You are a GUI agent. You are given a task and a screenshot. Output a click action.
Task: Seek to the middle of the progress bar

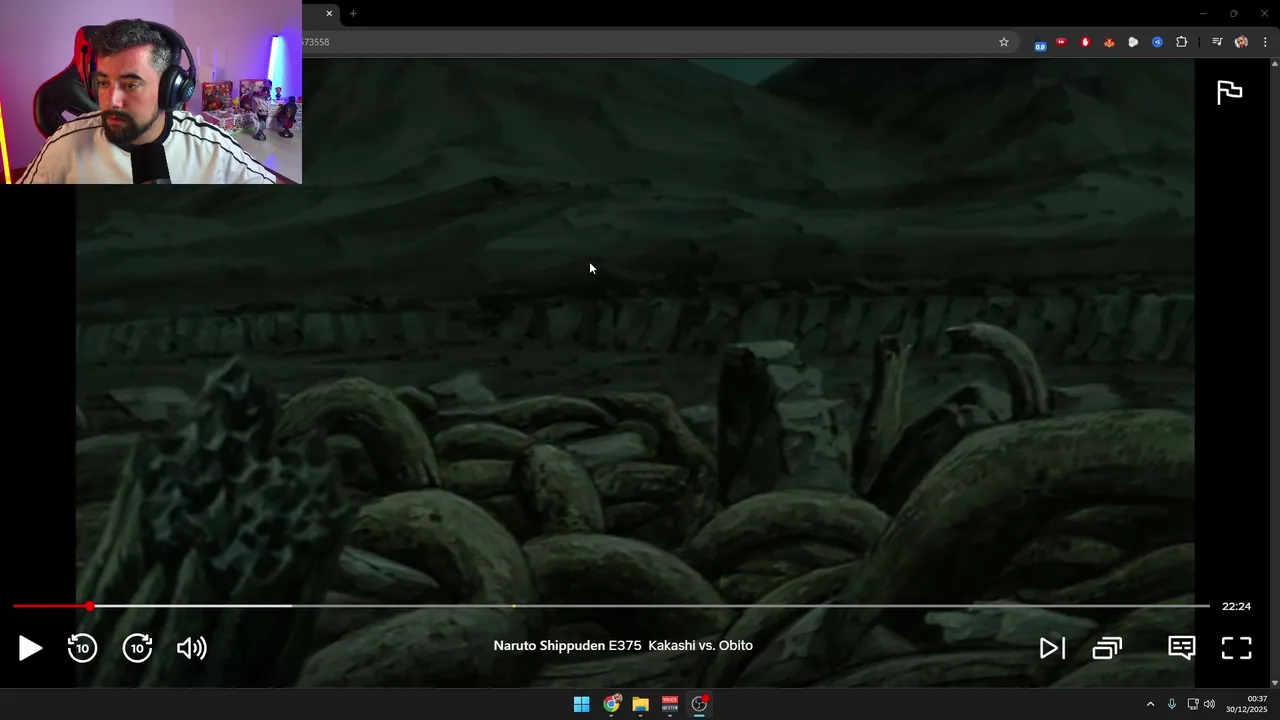pos(611,606)
